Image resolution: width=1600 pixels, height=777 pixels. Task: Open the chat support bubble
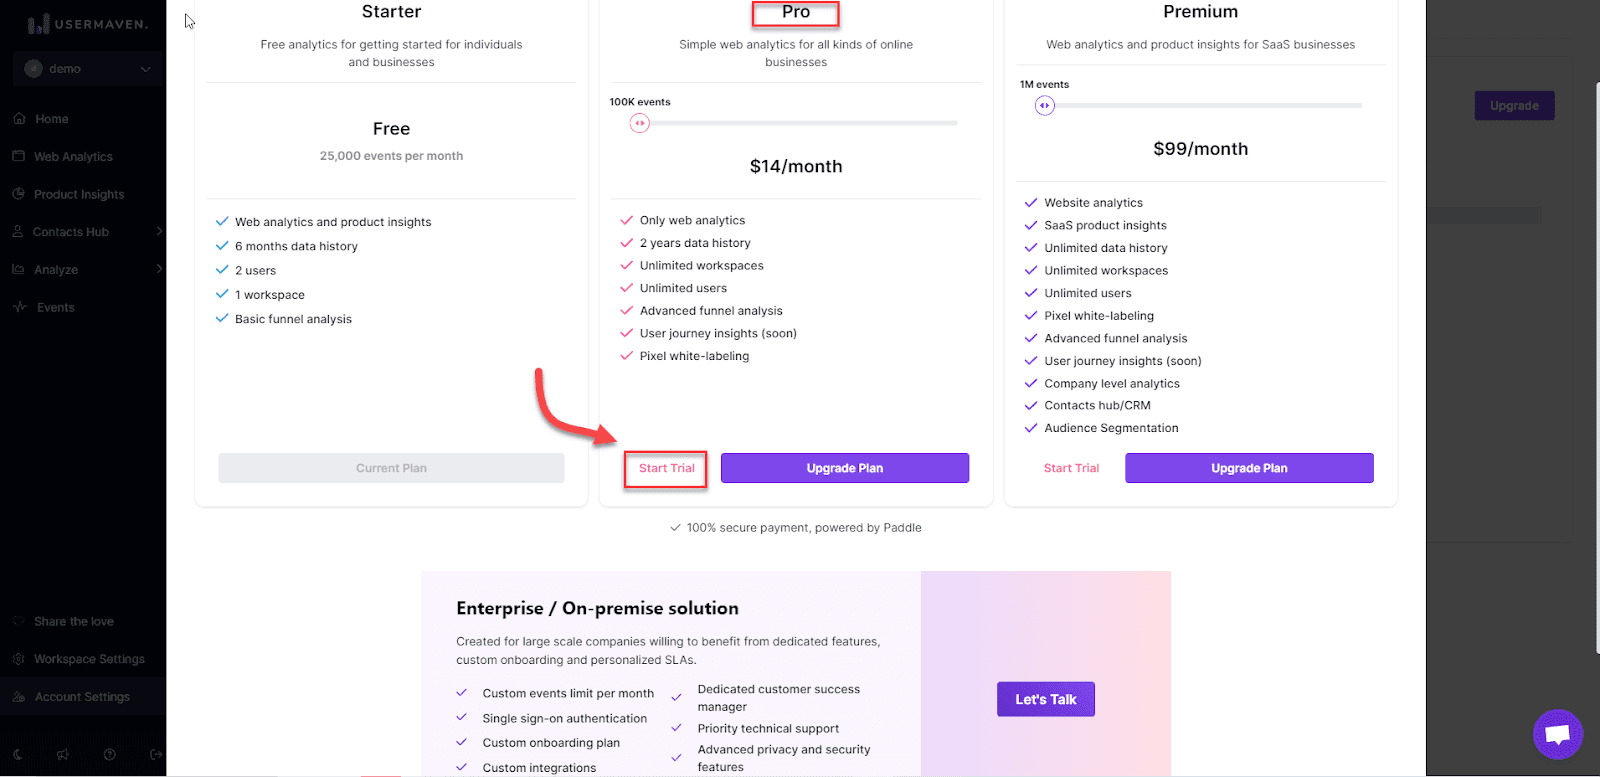click(x=1557, y=735)
